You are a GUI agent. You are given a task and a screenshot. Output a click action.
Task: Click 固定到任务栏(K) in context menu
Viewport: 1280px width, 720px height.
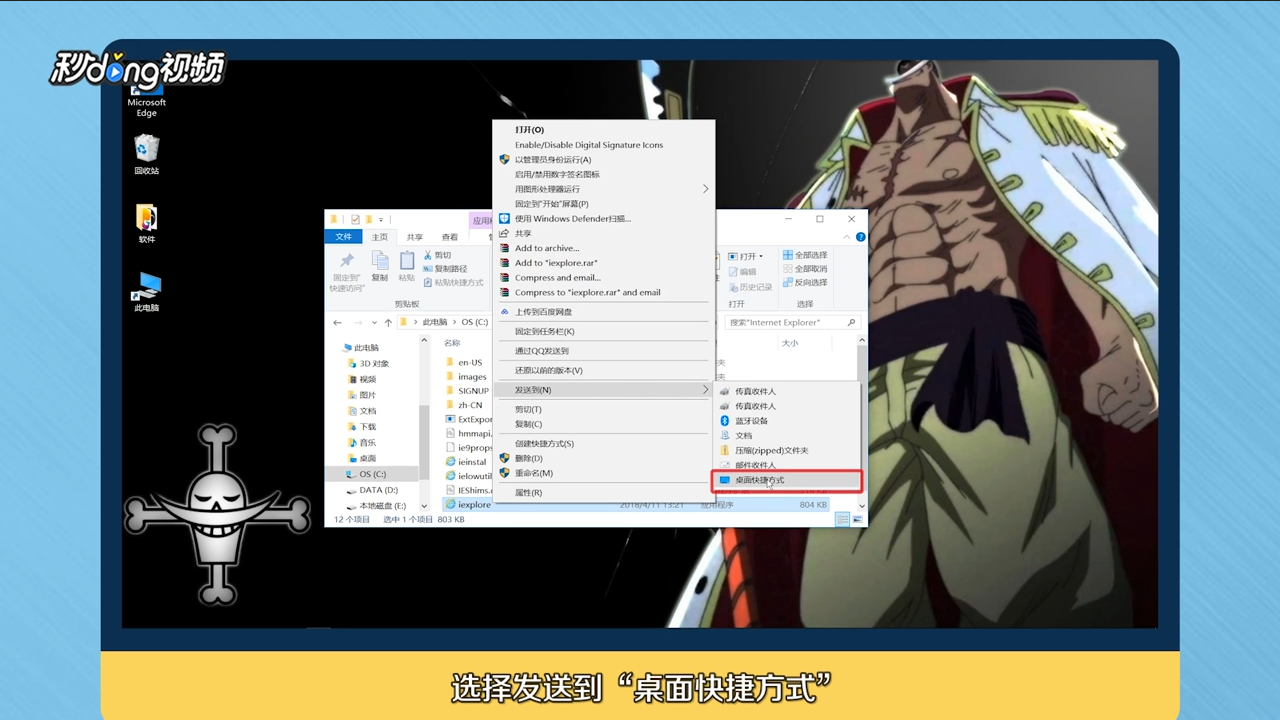603,331
